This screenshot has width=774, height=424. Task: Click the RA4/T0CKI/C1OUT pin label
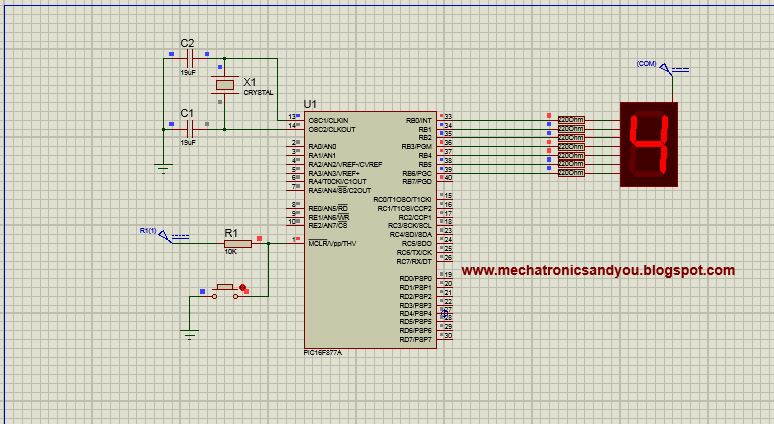(338, 182)
